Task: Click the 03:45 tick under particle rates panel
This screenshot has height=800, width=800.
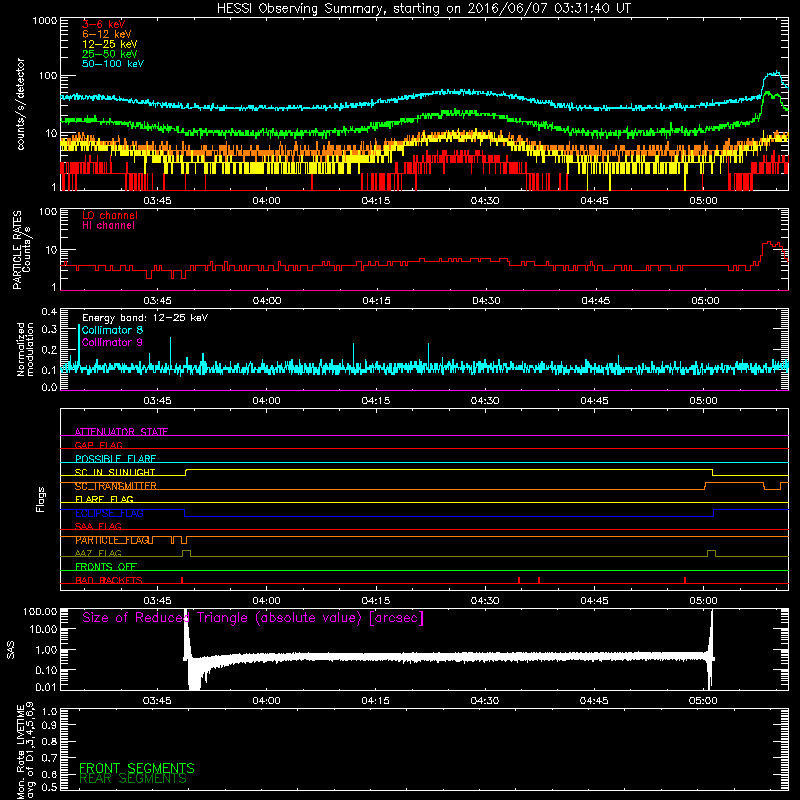Action: tap(157, 301)
